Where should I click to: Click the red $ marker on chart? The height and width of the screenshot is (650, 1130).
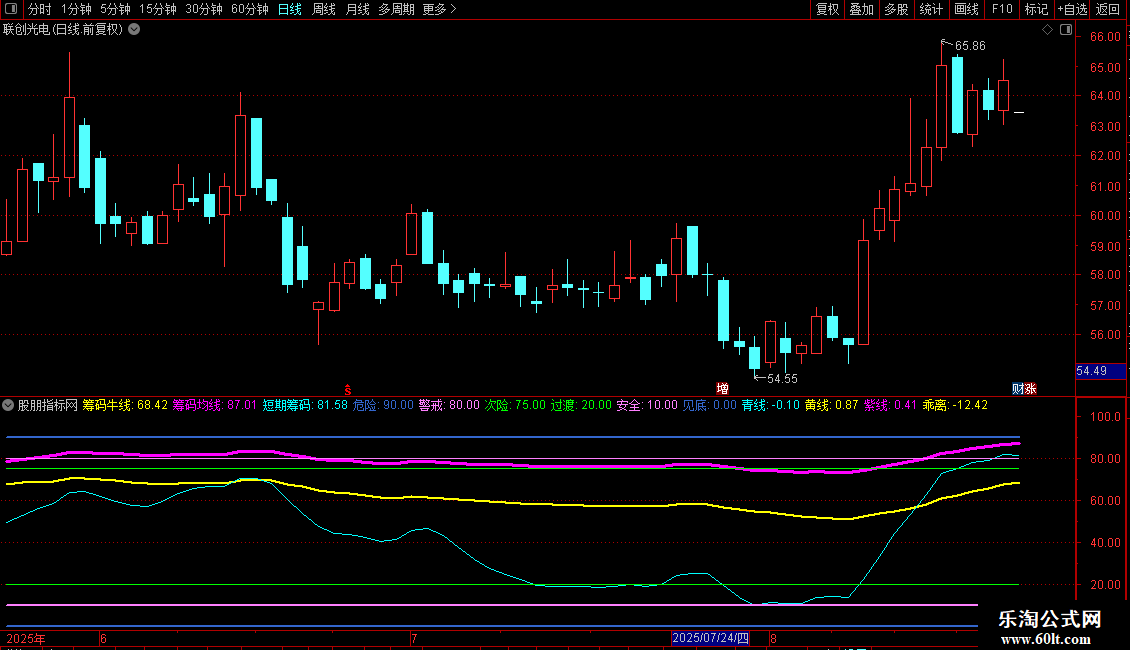pyautogui.click(x=347, y=388)
